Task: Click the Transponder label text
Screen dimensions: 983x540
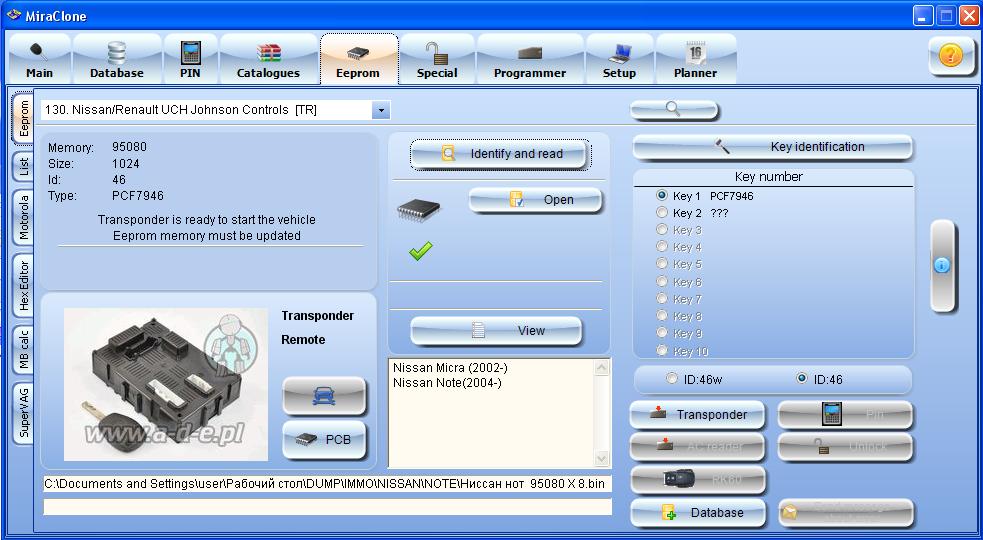Action: click(x=317, y=315)
